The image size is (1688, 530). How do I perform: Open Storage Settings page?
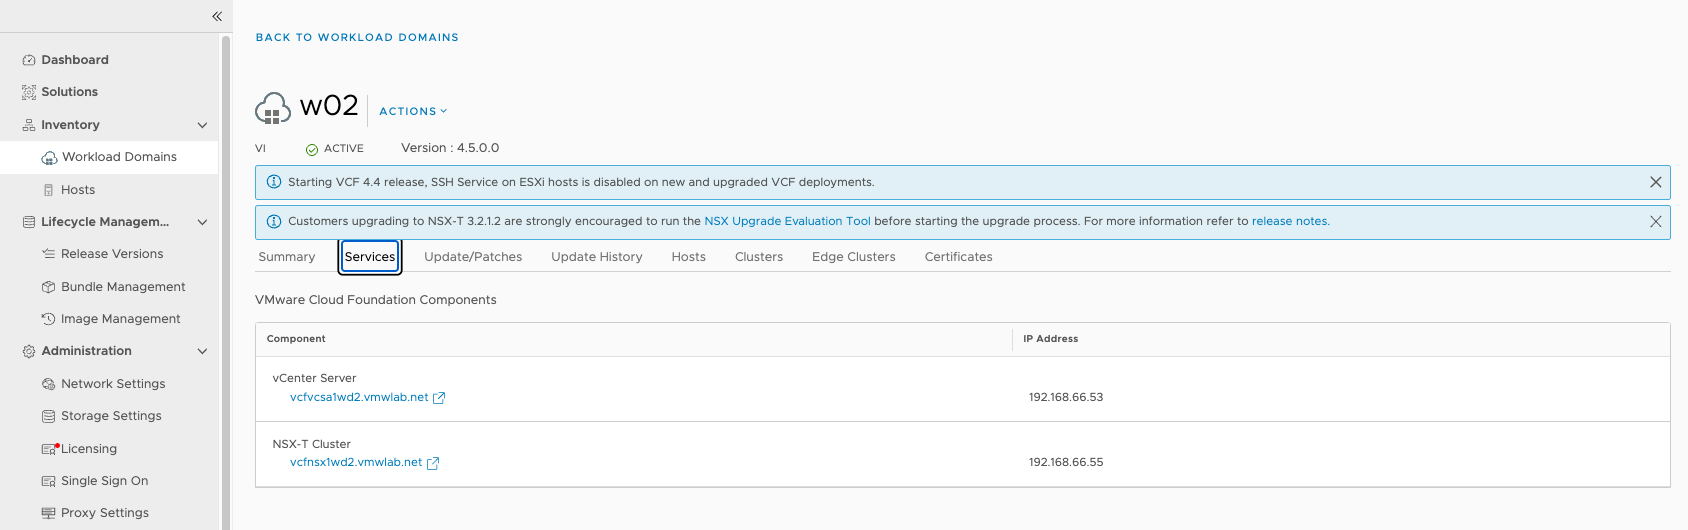[111, 416]
